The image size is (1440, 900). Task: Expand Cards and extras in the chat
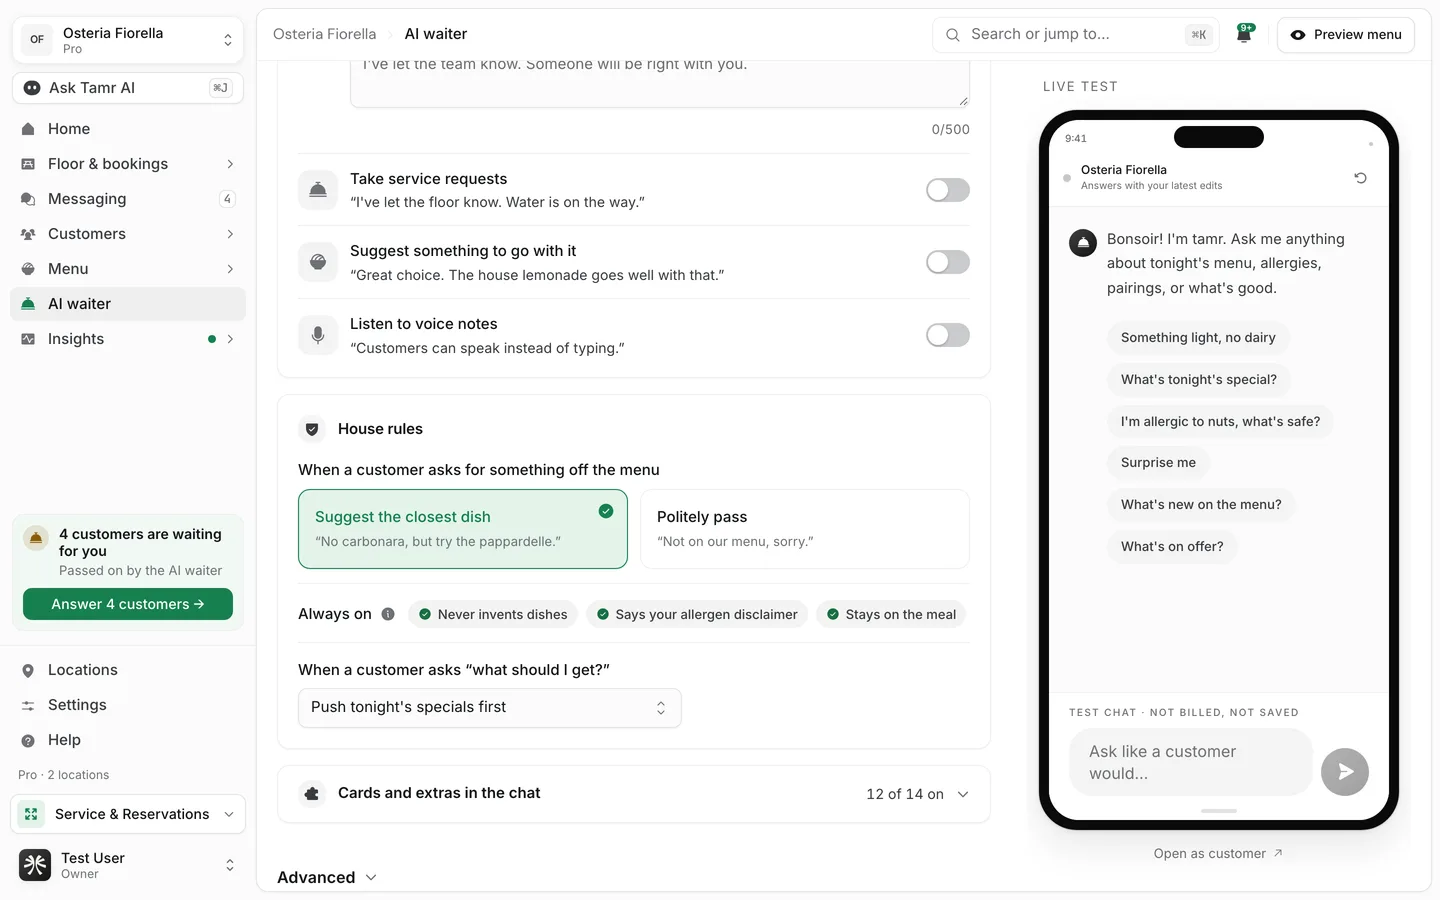634,794
